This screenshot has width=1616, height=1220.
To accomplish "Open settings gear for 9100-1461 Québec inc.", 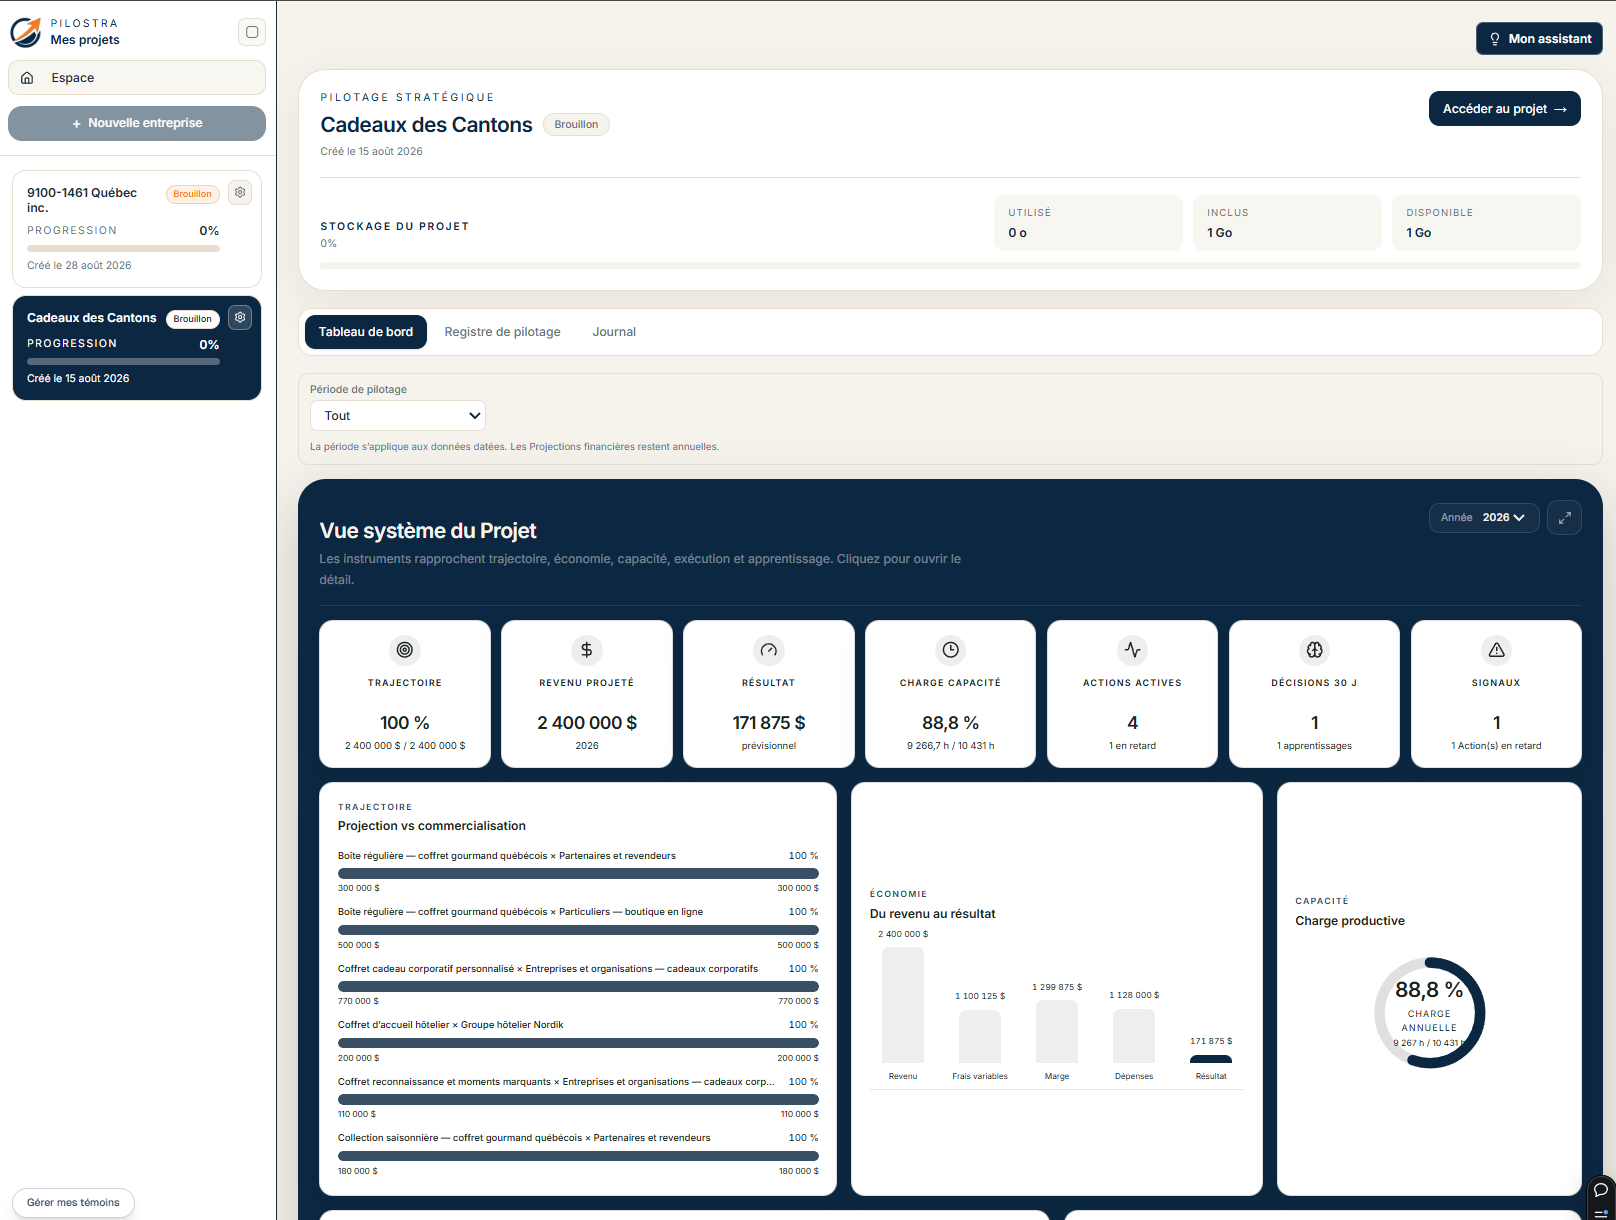I will 240,193.
